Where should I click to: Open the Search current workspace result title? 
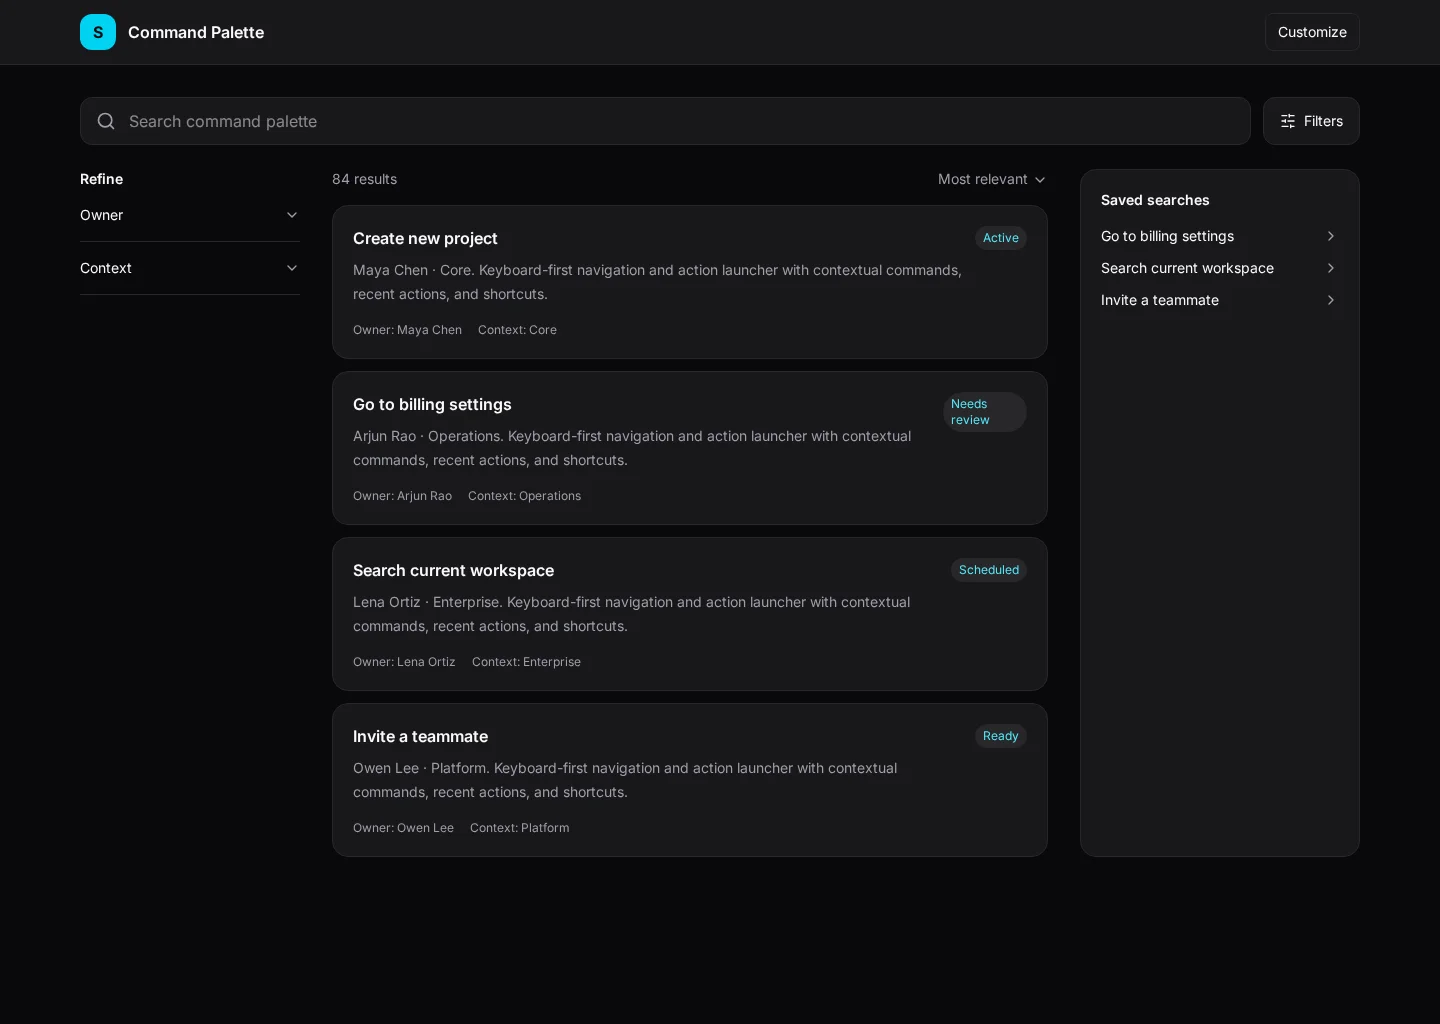click(453, 570)
